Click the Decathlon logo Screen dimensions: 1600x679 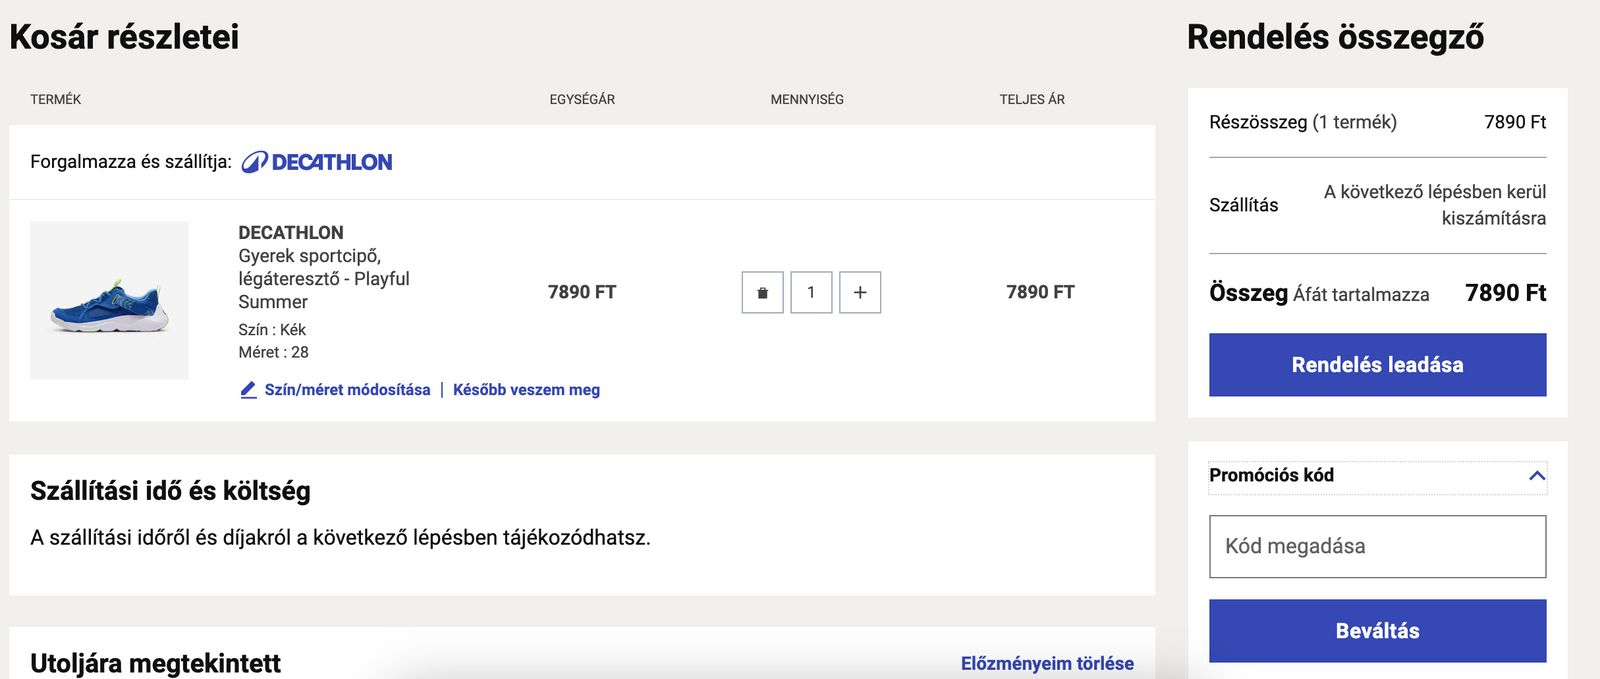pos(317,162)
